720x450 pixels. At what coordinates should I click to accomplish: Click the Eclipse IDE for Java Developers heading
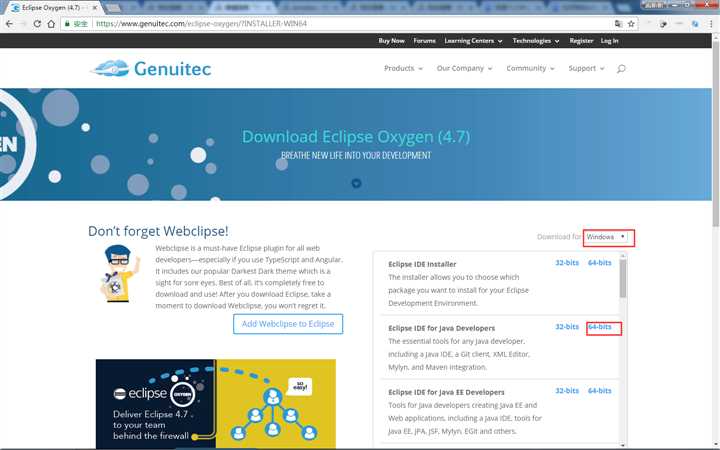[x=441, y=328]
